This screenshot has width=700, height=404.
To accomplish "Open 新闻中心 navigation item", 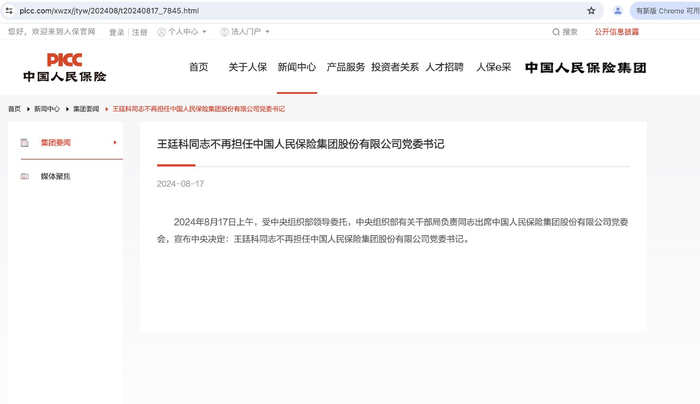I will pos(297,67).
